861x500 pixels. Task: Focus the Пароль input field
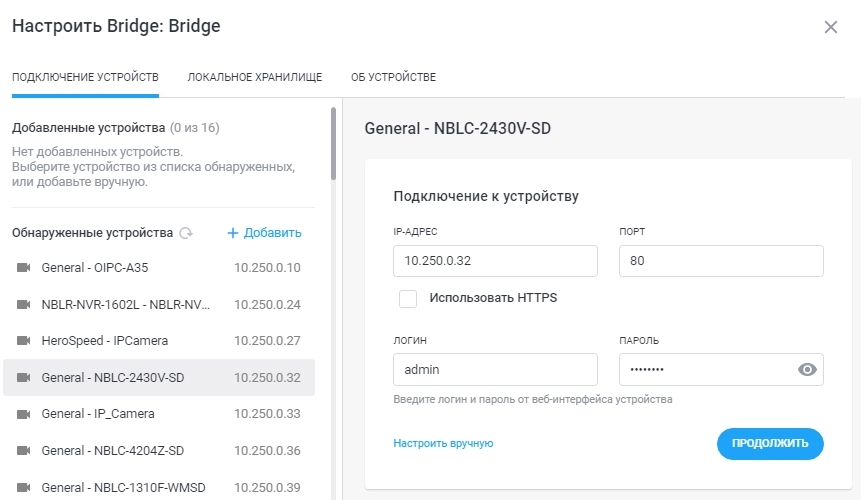(721, 369)
